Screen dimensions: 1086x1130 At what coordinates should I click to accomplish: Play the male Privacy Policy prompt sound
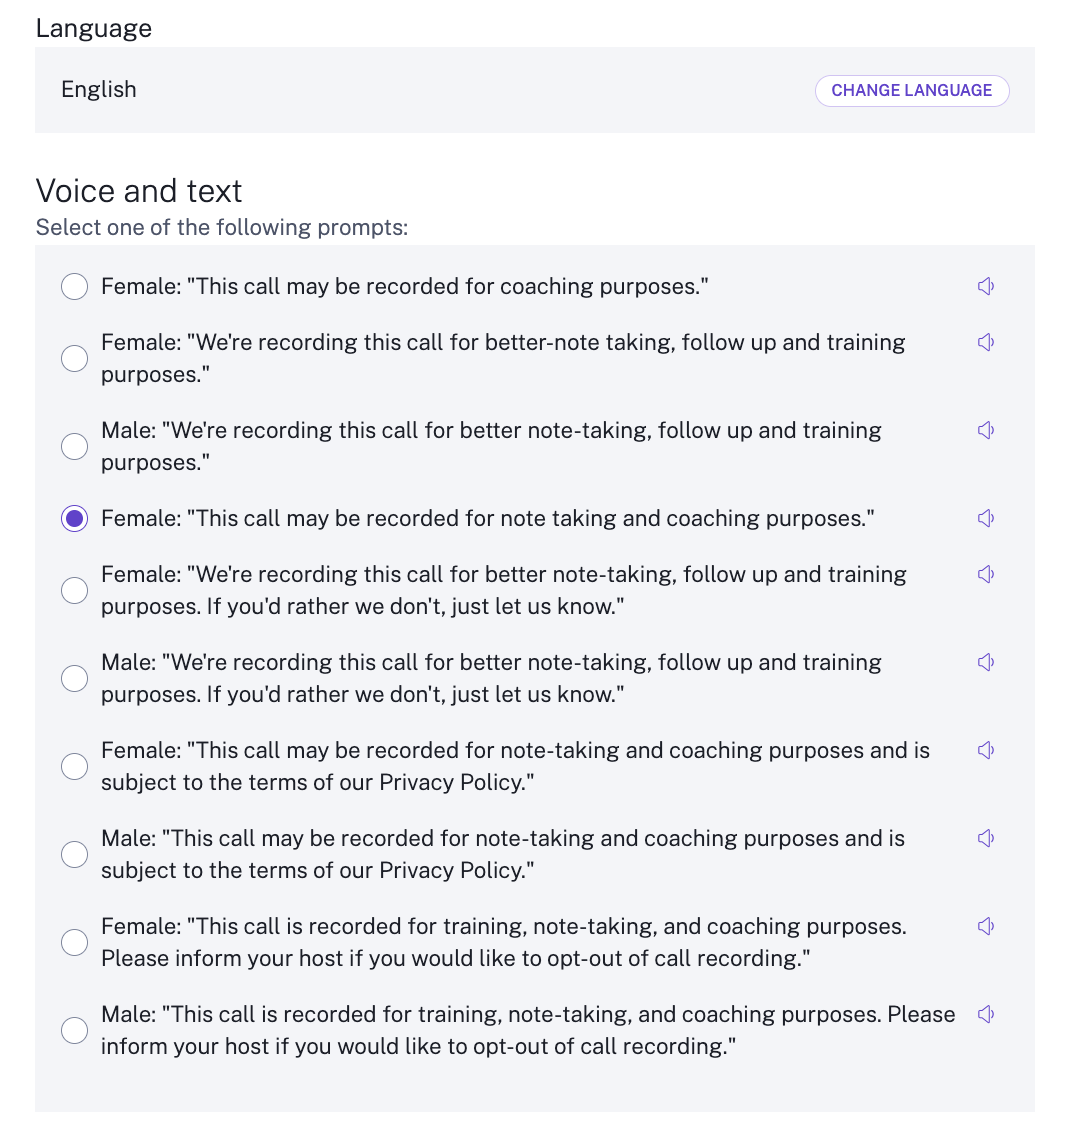[x=986, y=838]
